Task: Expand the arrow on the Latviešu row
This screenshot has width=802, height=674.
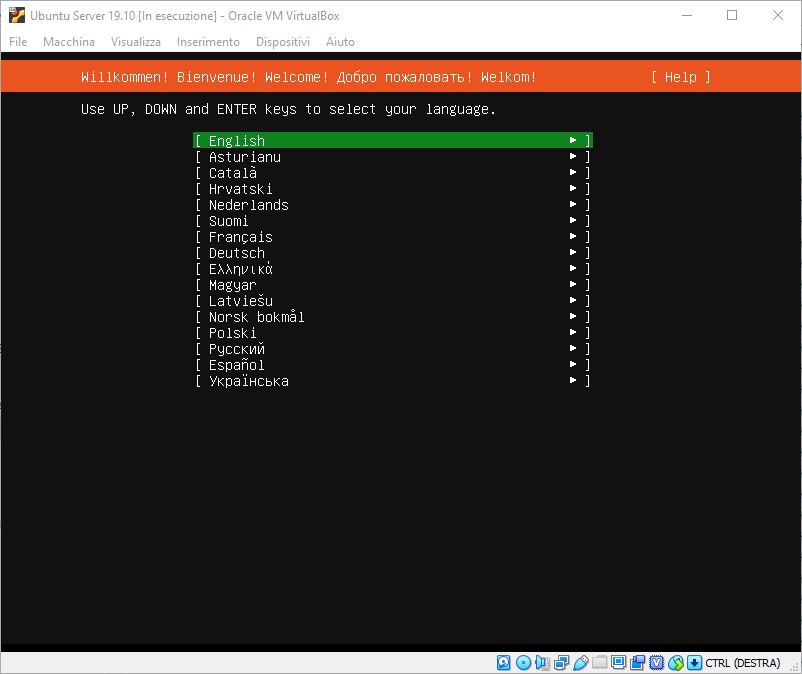Action: (x=573, y=301)
